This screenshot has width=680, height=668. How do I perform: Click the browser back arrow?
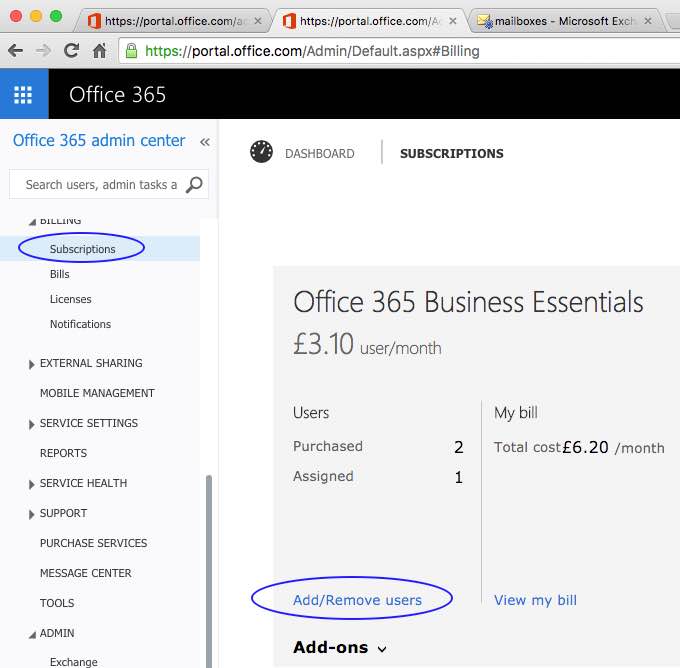(x=16, y=51)
